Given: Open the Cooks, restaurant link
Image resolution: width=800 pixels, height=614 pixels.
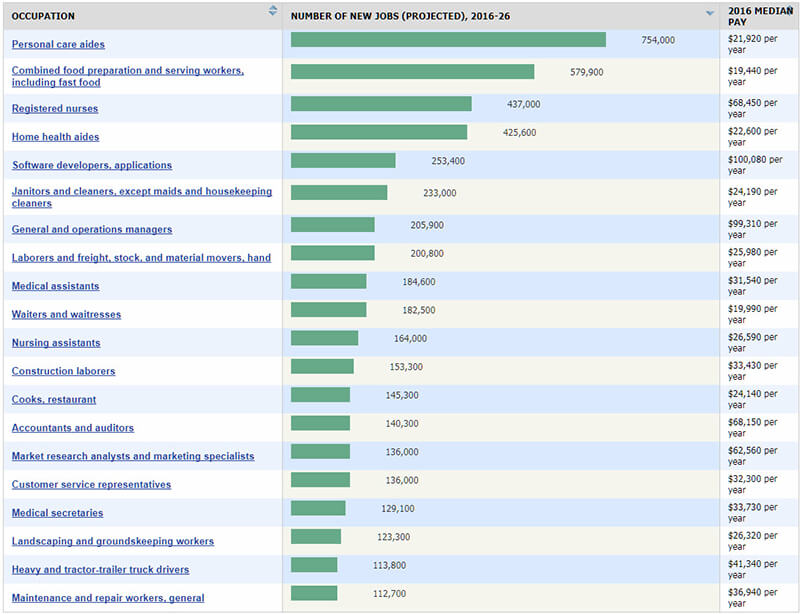Looking at the screenshot, I should pyautogui.click(x=54, y=399).
